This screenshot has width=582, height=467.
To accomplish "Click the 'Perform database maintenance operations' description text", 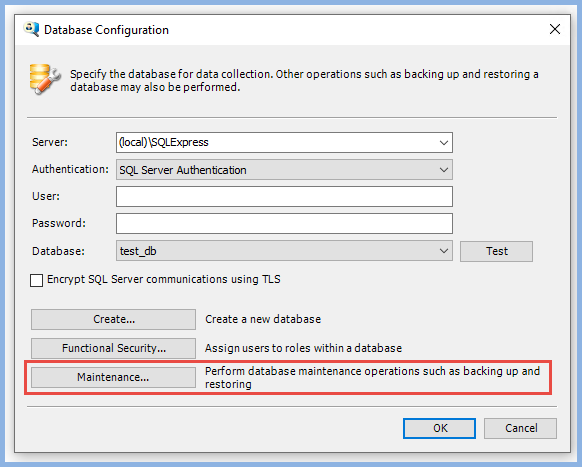I will point(372,377).
